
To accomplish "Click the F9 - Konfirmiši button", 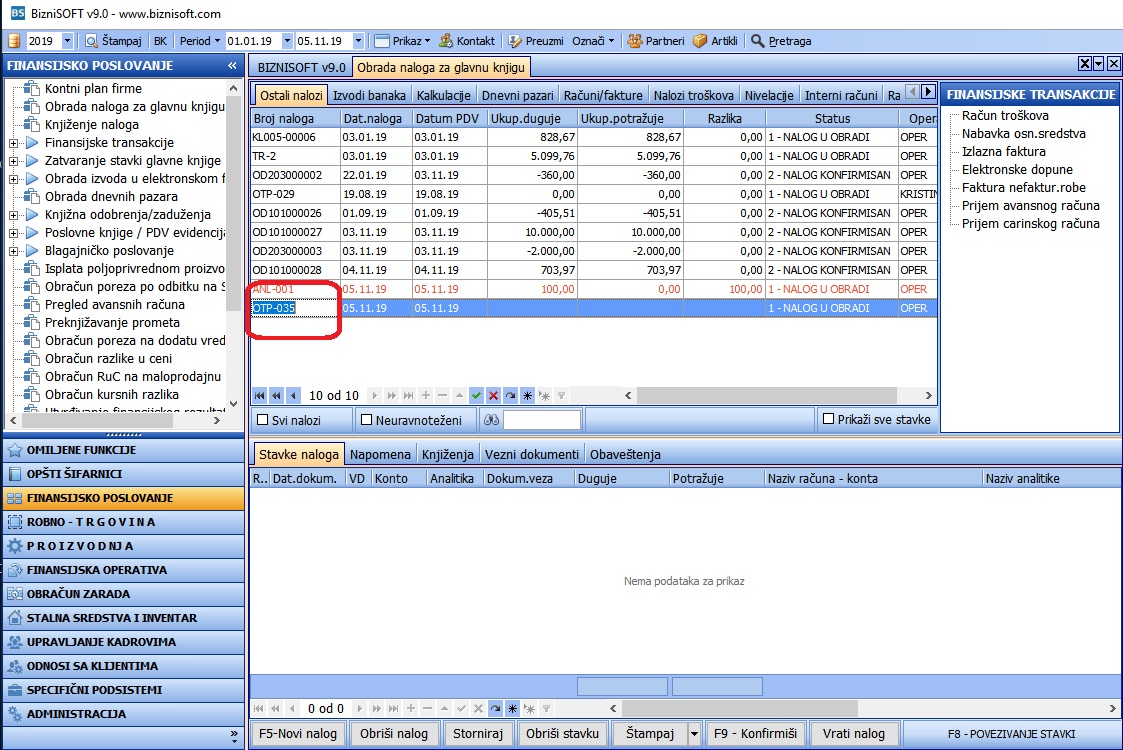I will 756,734.
